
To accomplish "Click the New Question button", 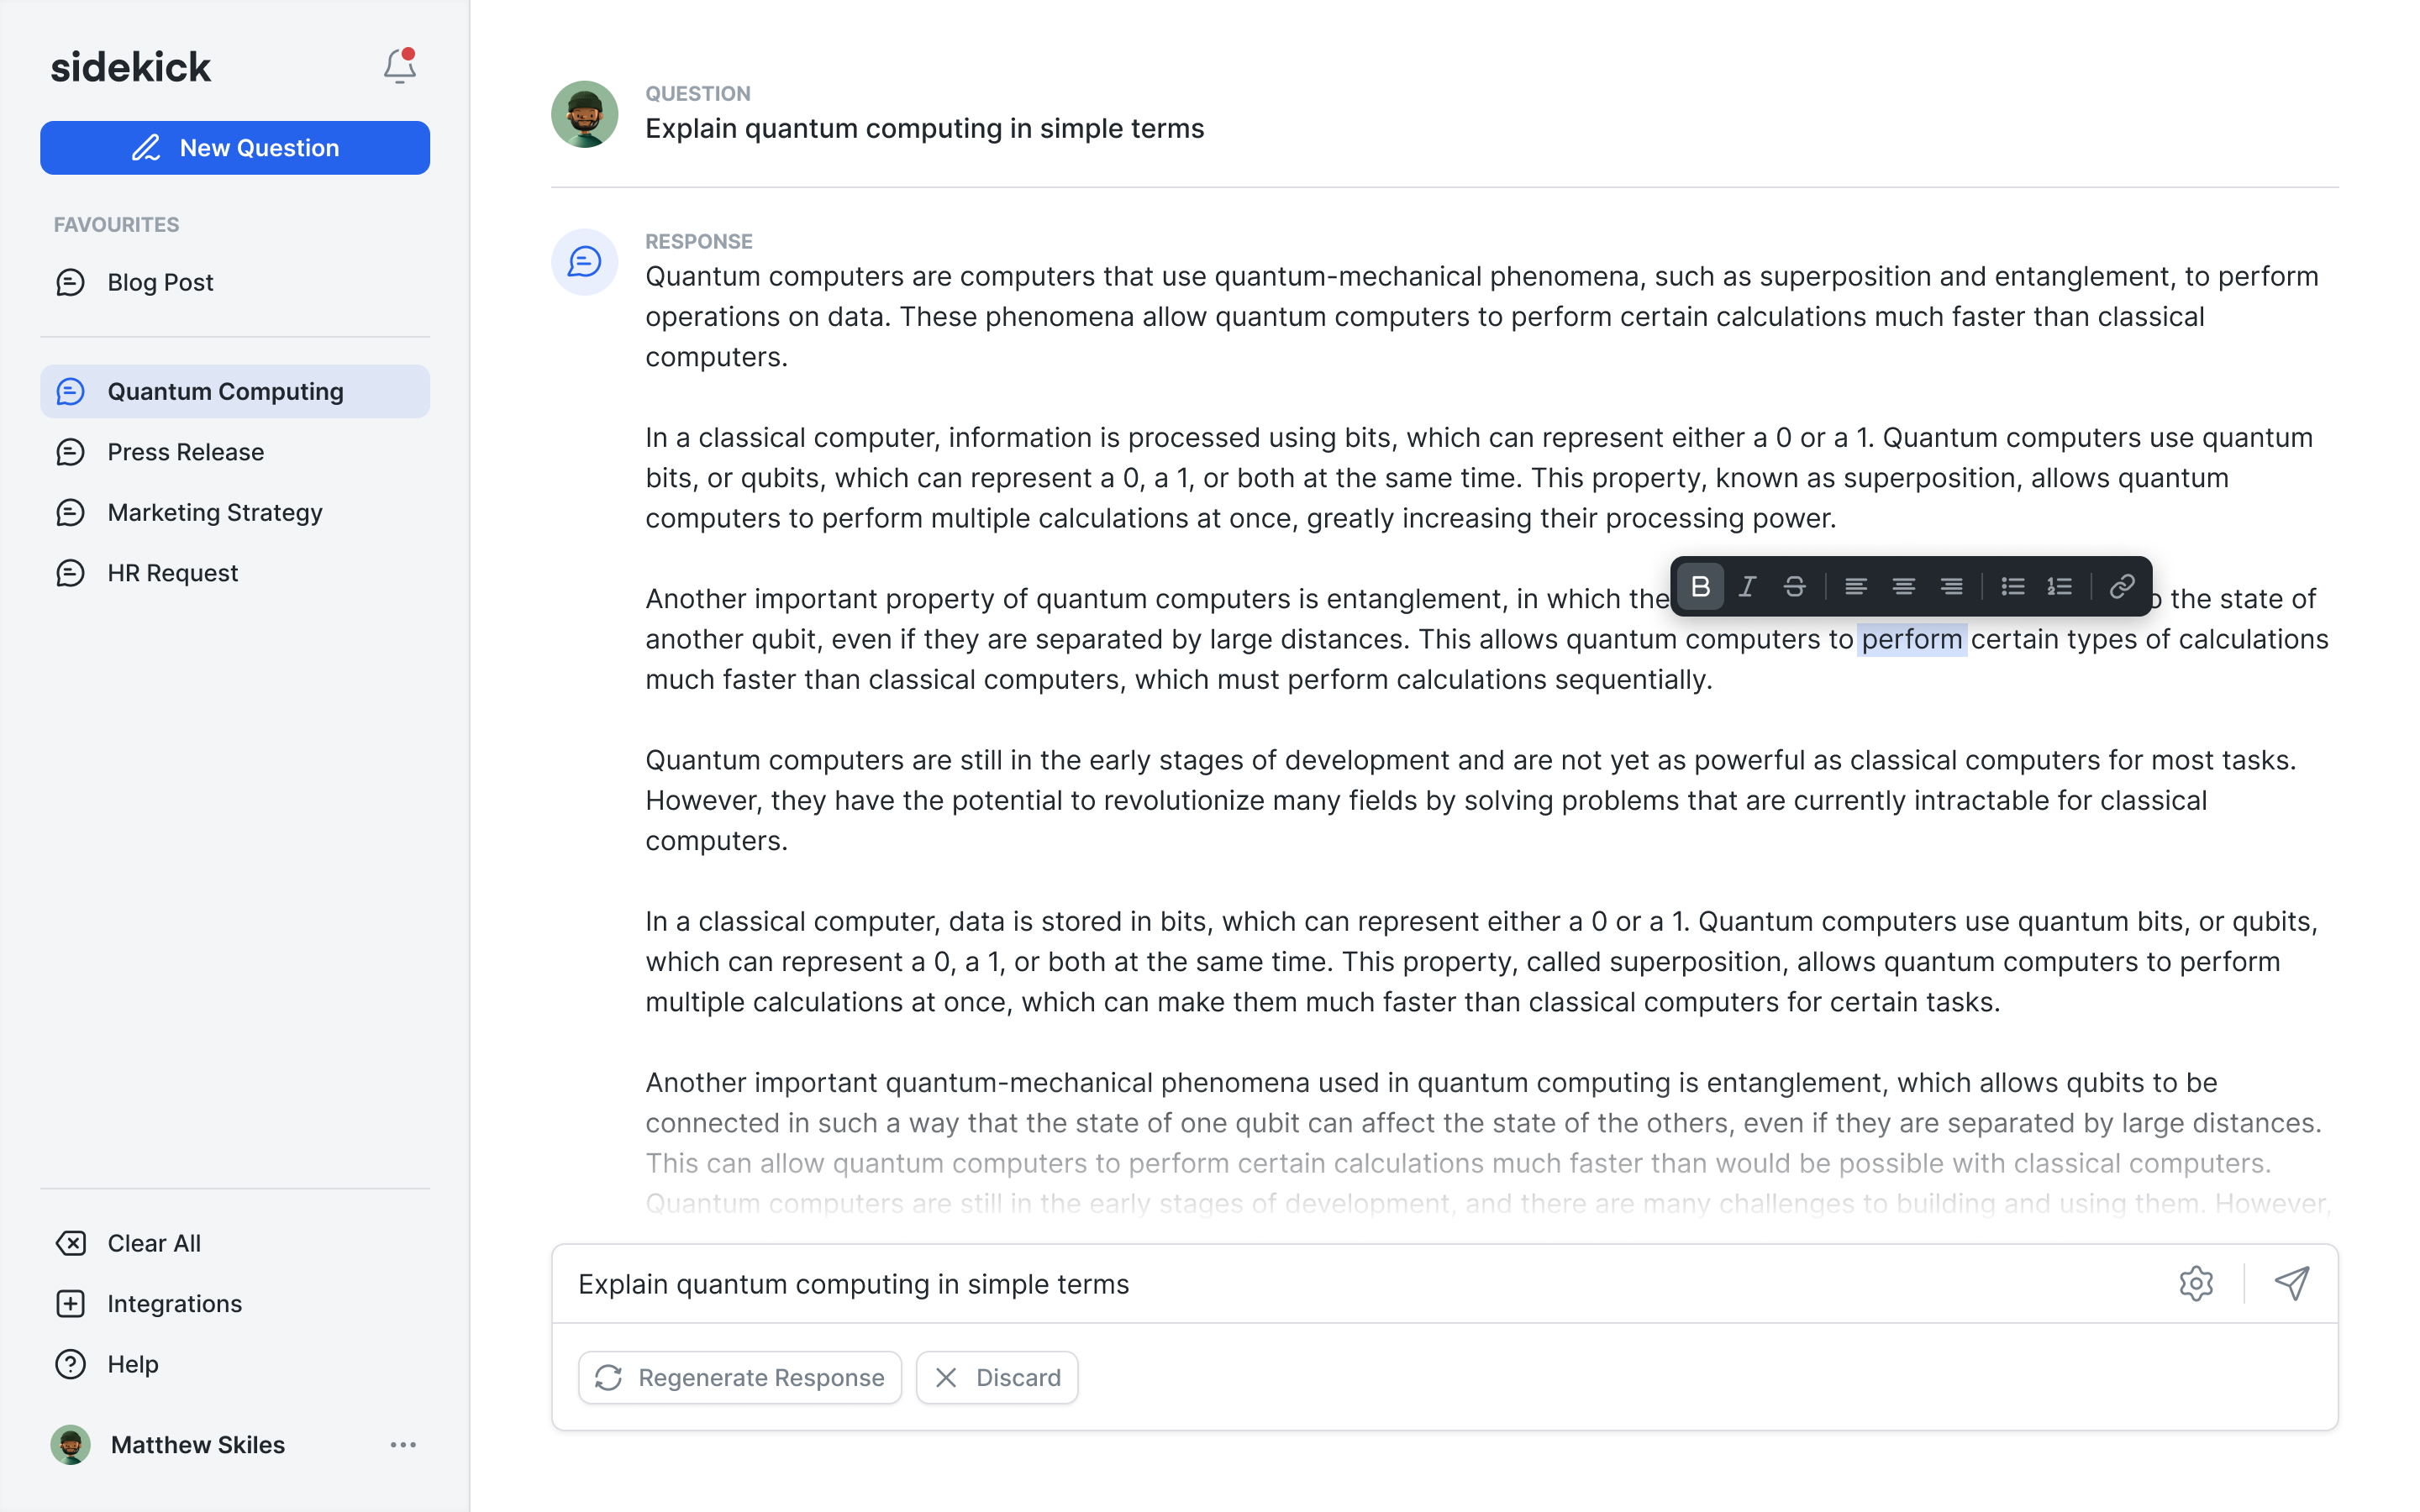I will [235, 148].
